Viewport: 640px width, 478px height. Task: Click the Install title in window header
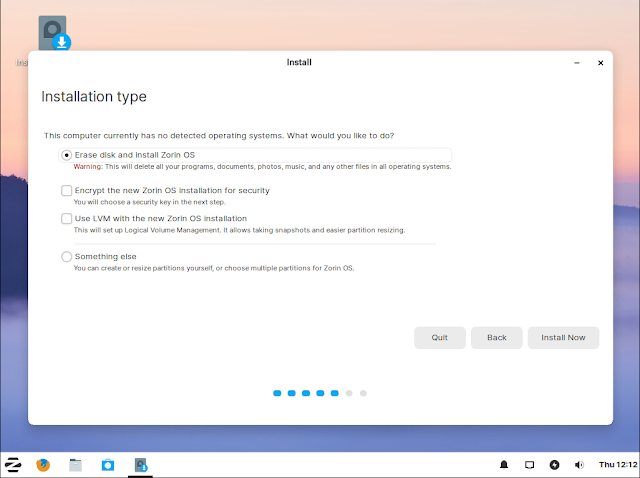299,62
